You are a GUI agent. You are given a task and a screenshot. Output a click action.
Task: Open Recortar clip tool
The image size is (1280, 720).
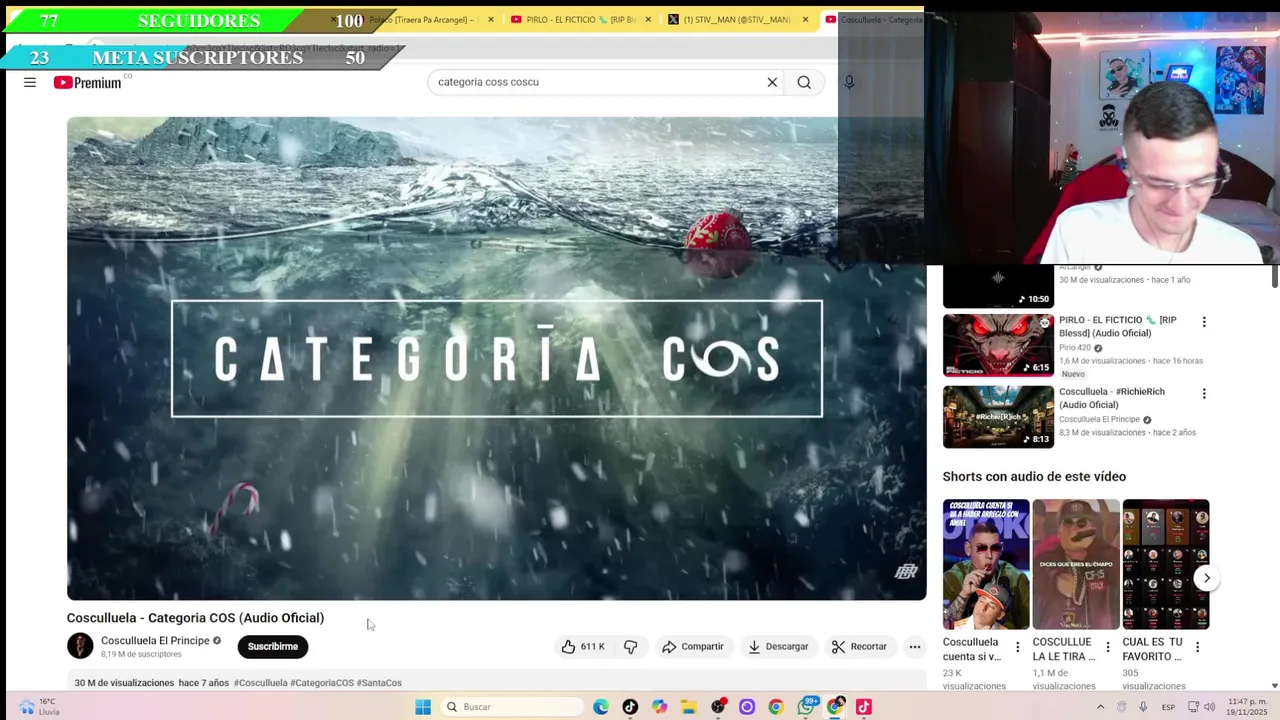point(859,647)
